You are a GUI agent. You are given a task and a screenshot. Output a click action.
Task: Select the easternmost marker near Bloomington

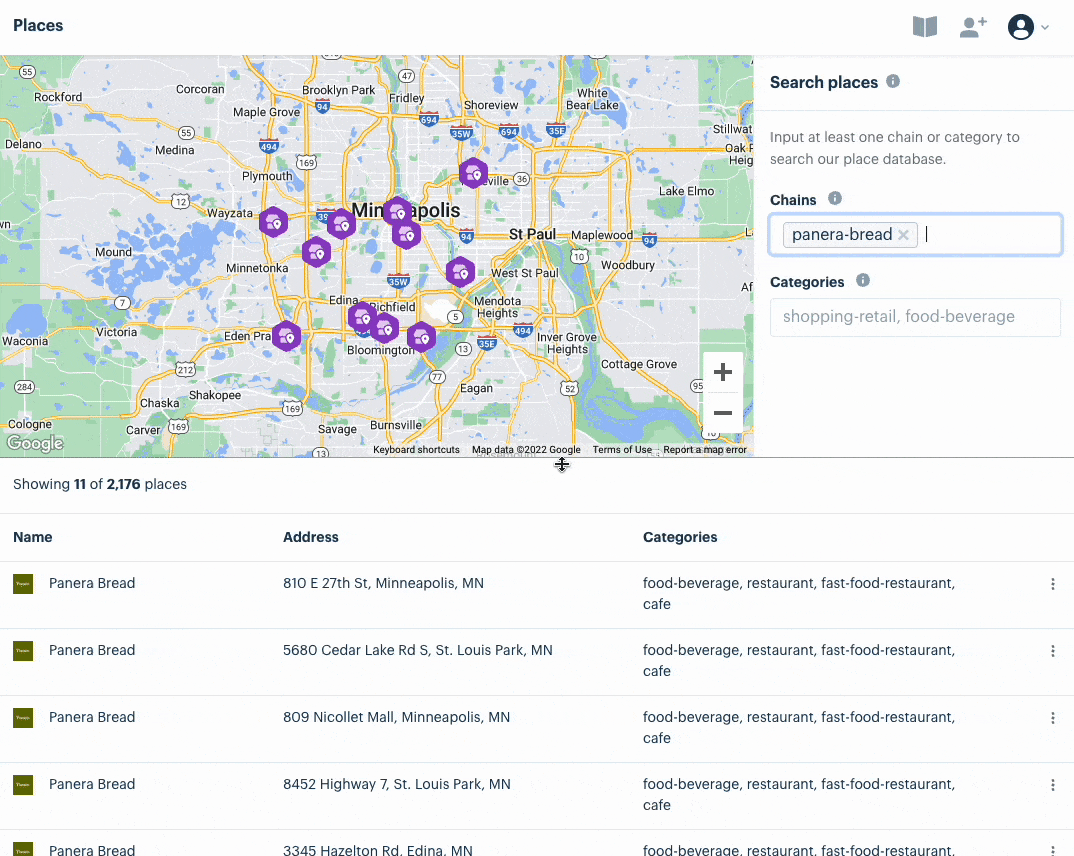pyautogui.click(x=421, y=337)
